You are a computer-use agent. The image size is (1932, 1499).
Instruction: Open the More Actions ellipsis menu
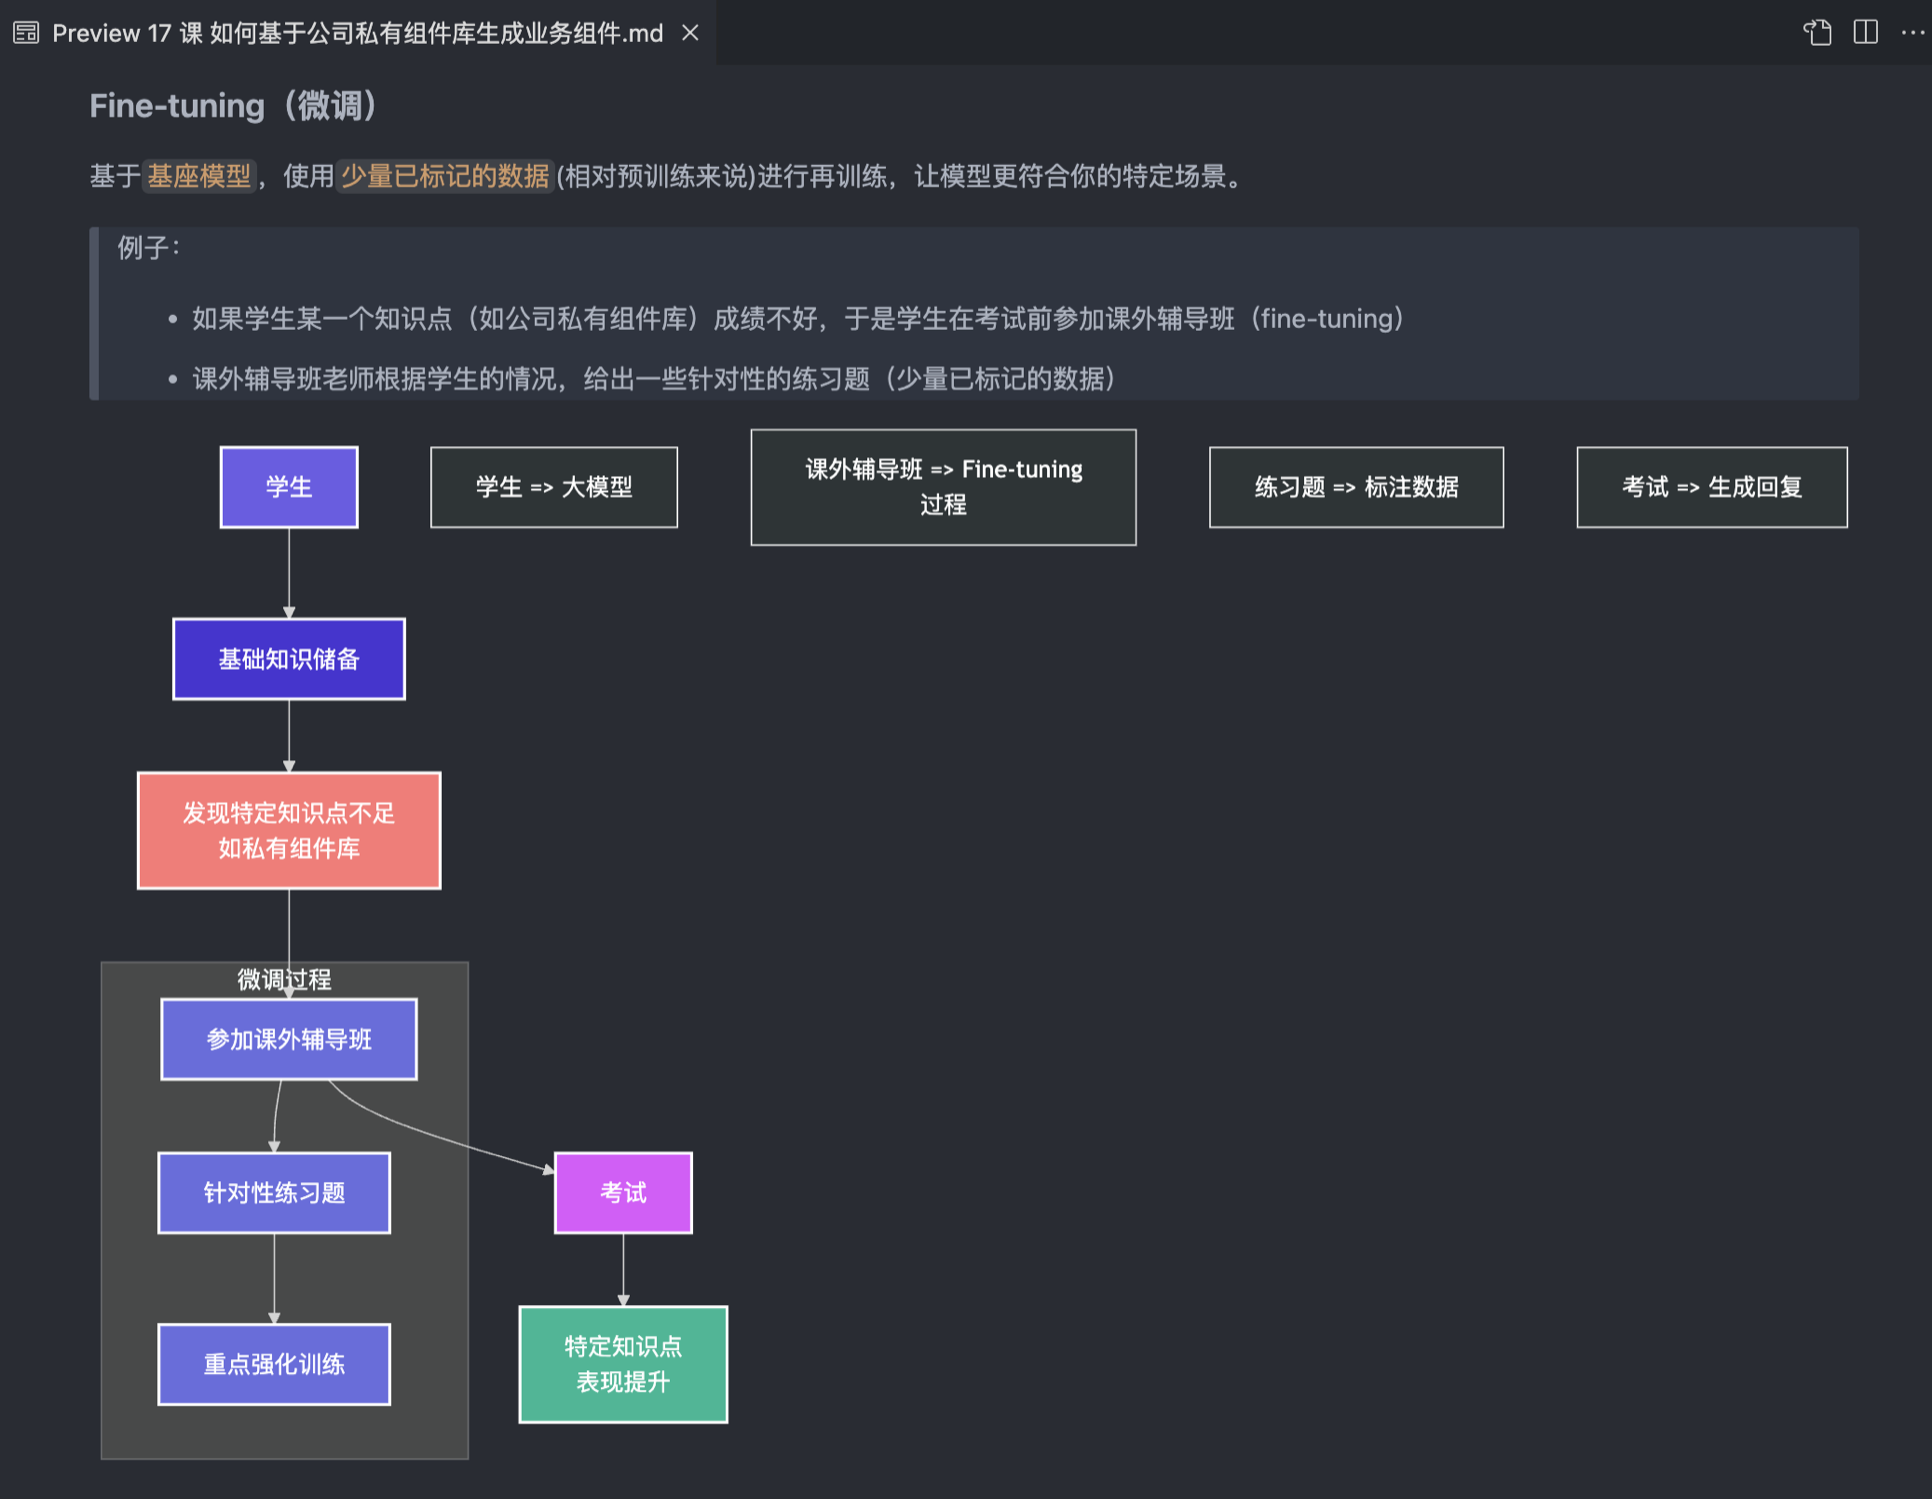(x=1911, y=33)
